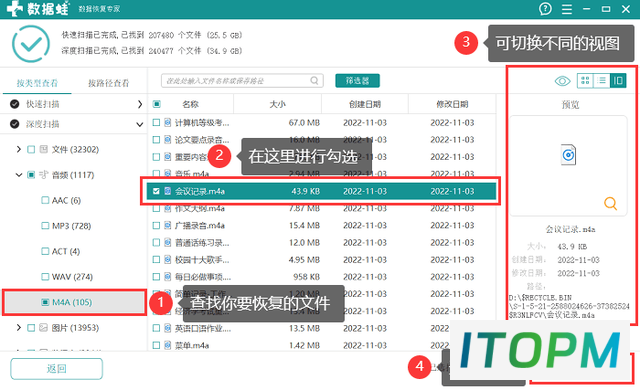Switch to 按路径查看 tab
This screenshot has height=390, width=640.
click(109, 83)
